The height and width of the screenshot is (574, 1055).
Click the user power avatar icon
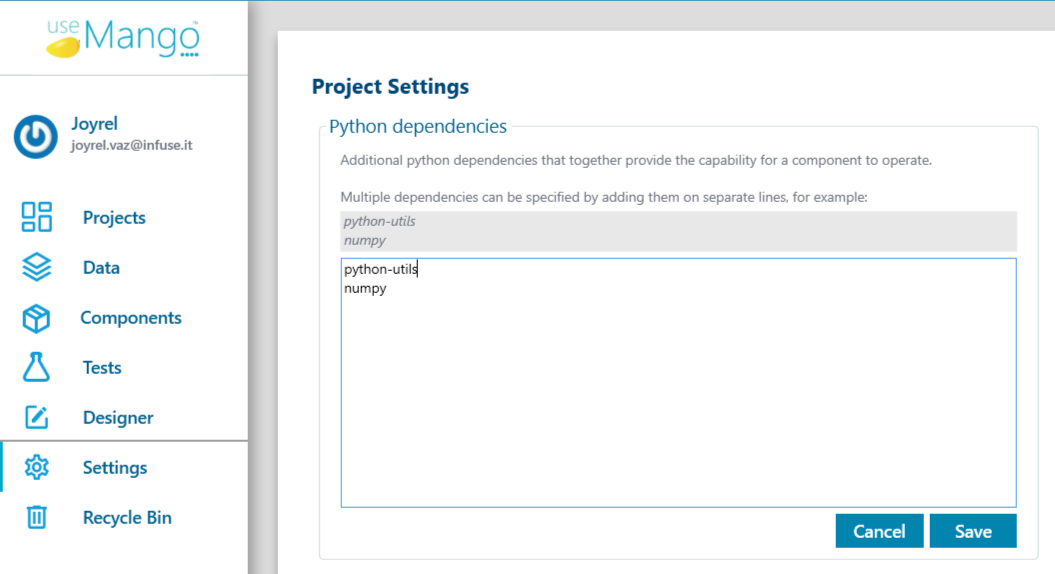[35, 137]
